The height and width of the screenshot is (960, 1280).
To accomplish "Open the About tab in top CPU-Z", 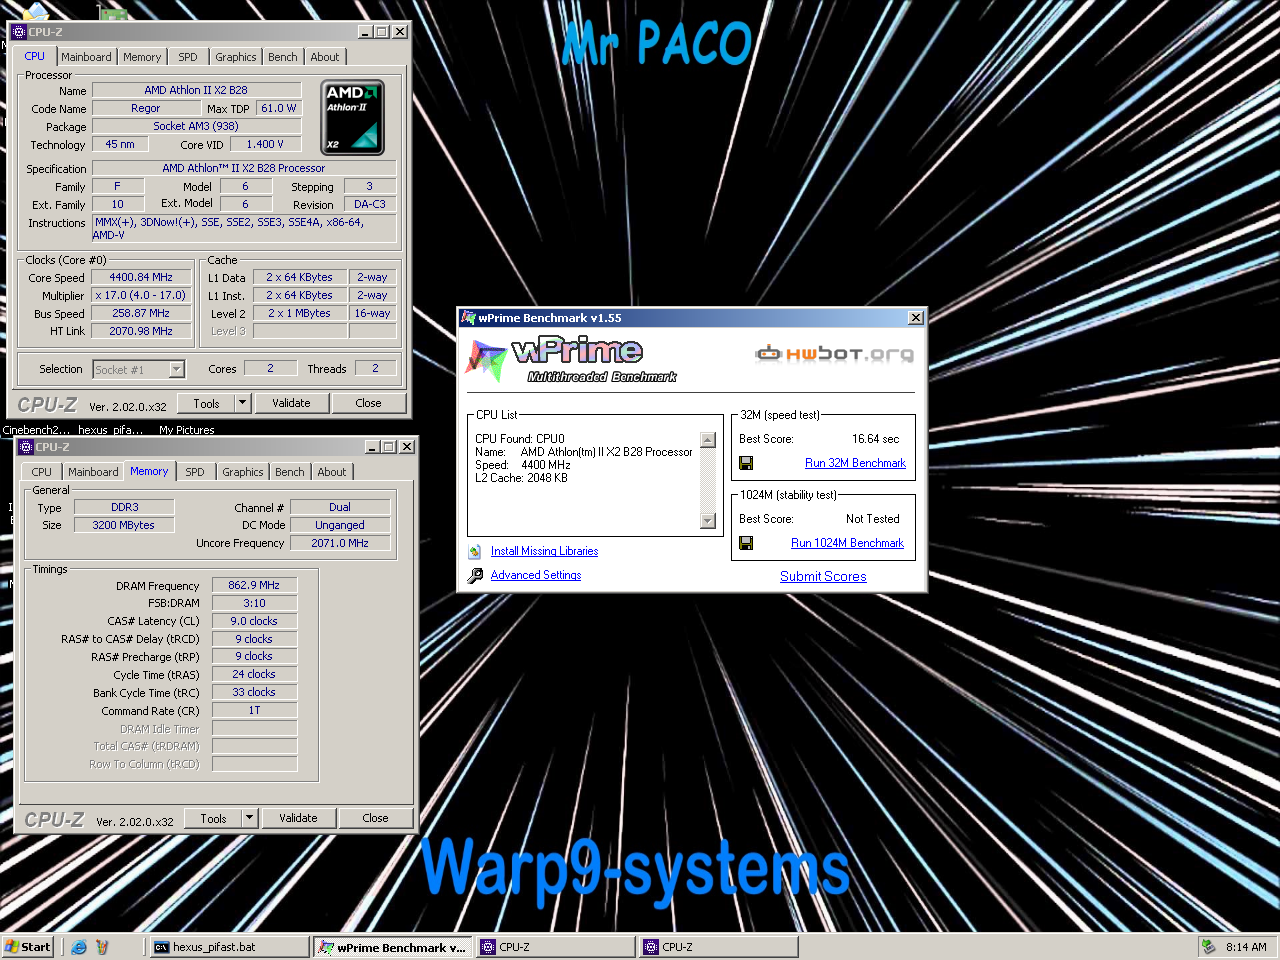I will point(325,57).
